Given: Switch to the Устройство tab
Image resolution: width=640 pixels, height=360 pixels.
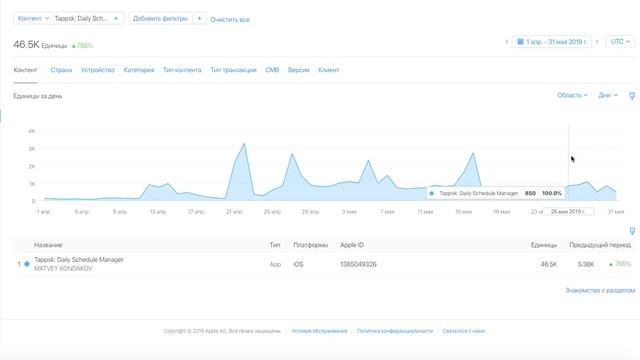Looking at the screenshot, I should [98, 70].
